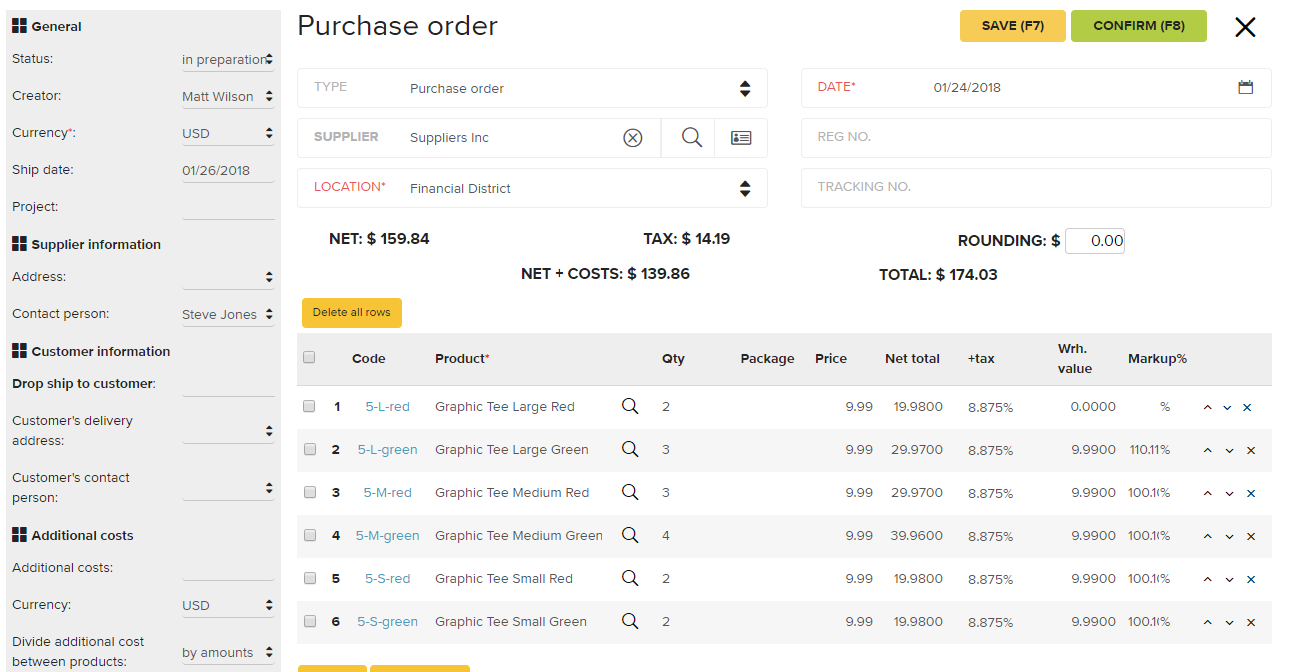Search product in Graphic Tee Small Green row
The image size is (1292, 672).
(630, 621)
